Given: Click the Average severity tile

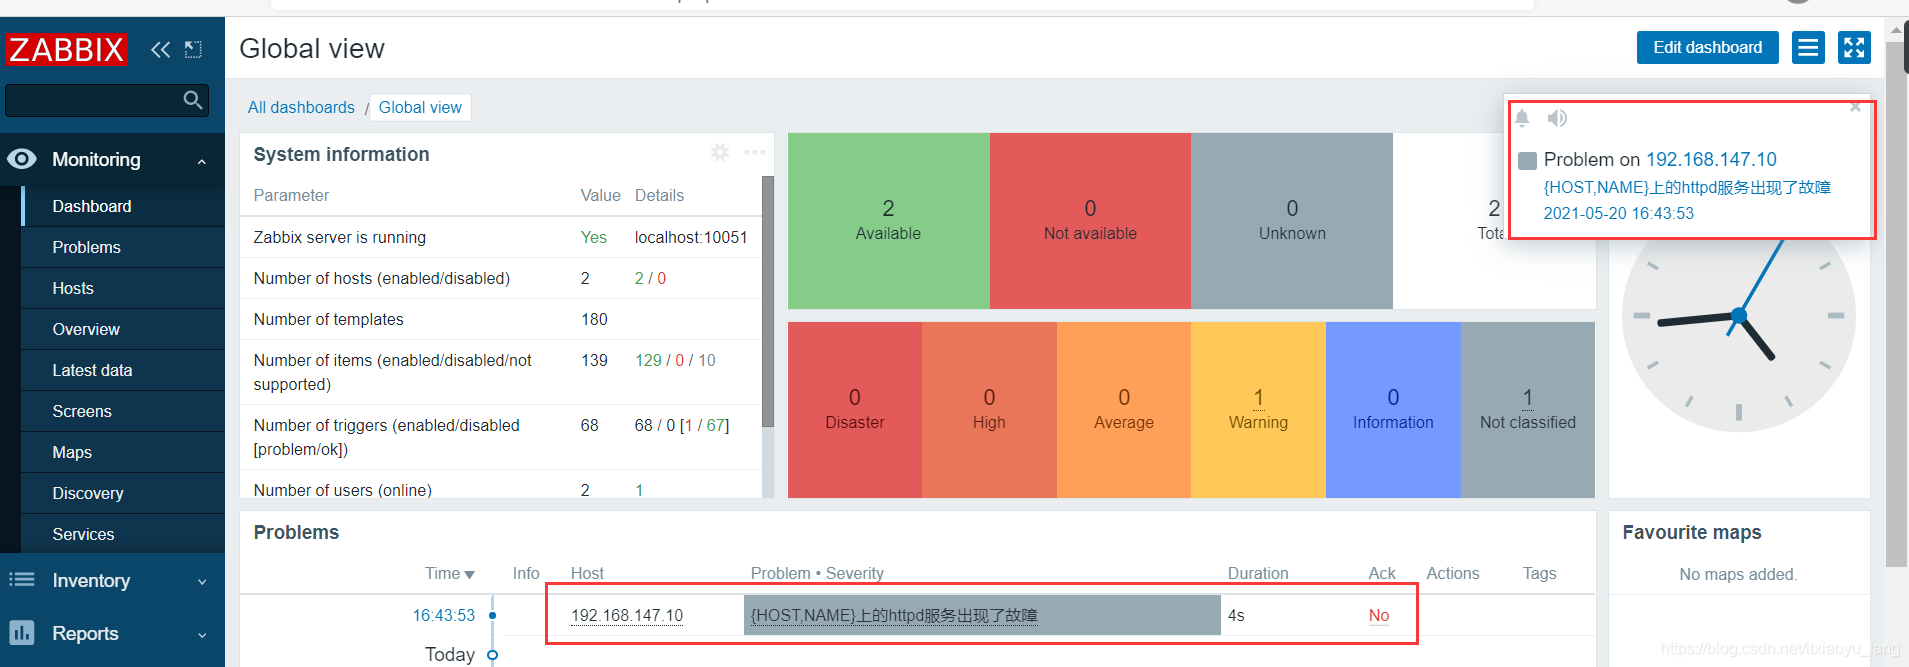Looking at the screenshot, I should pos(1124,410).
